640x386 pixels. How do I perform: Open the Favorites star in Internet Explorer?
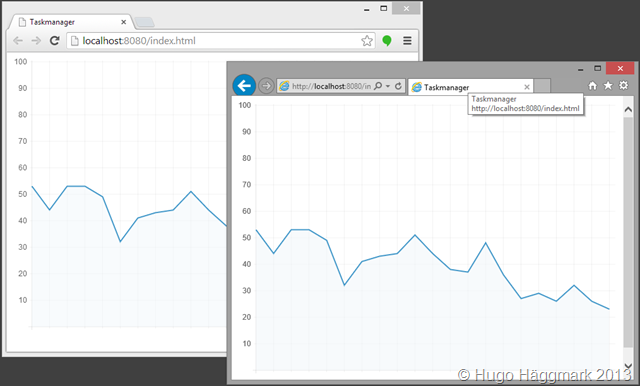coord(608,85)
